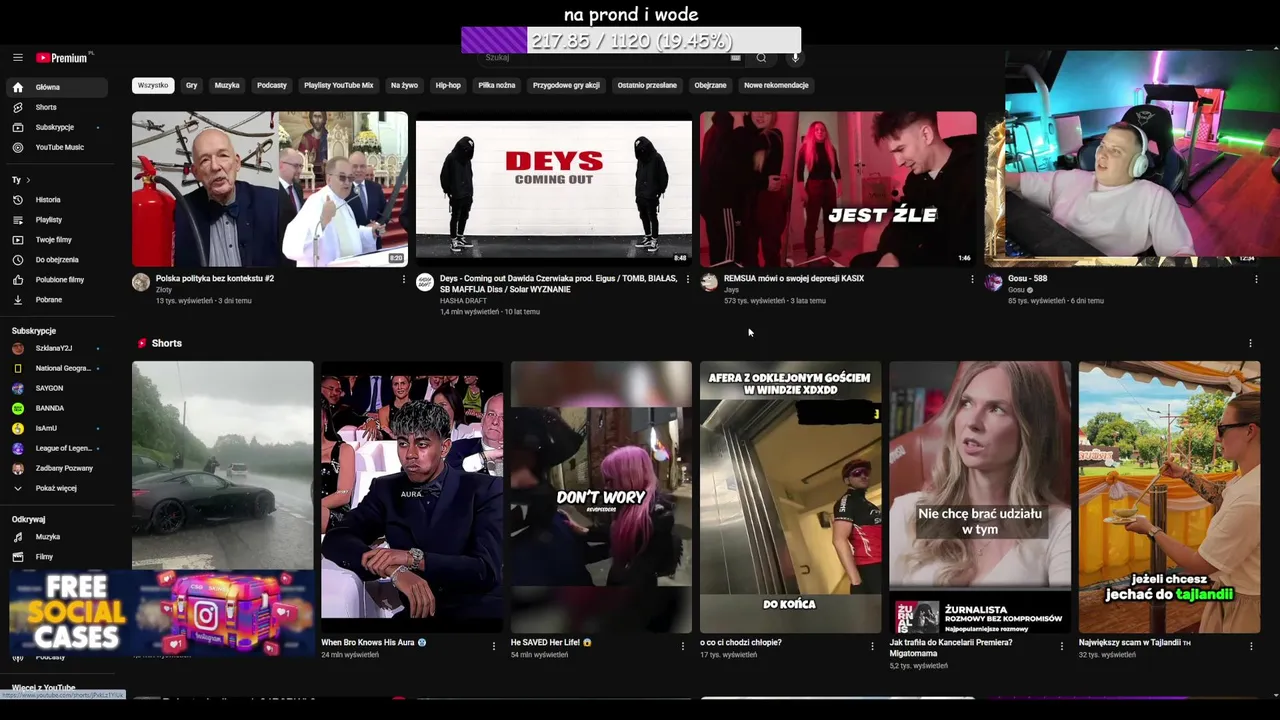Viewport: 1280px width, 720px height.
Task: Open options menu for Gosu - 588 video
Action: pyautogui.click(x=1256, y=280)
